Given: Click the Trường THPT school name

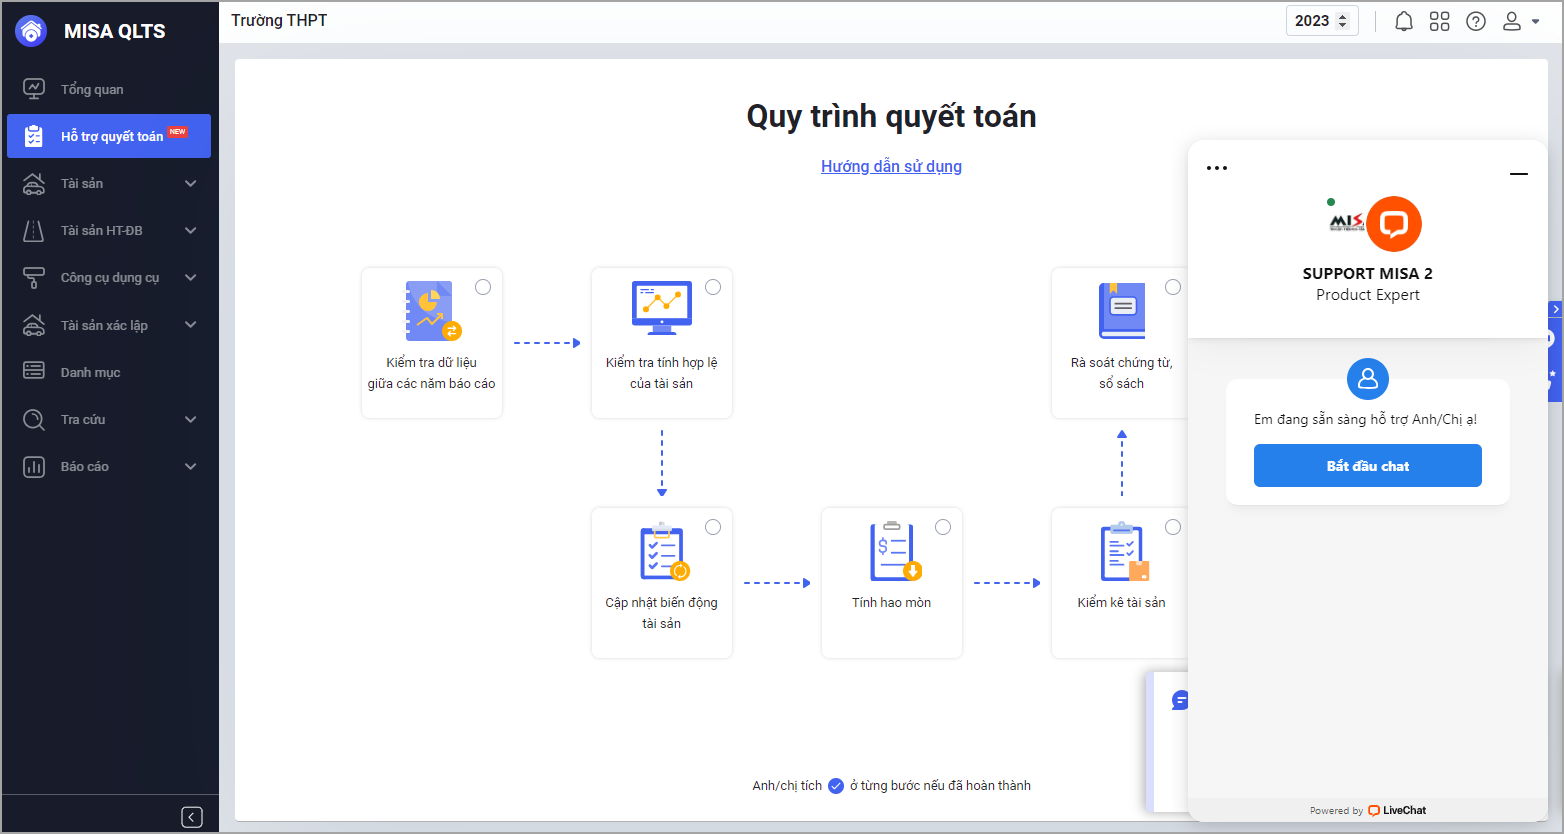Looking at the screenshot, I should pyautogui.click(x=279, y=20).
